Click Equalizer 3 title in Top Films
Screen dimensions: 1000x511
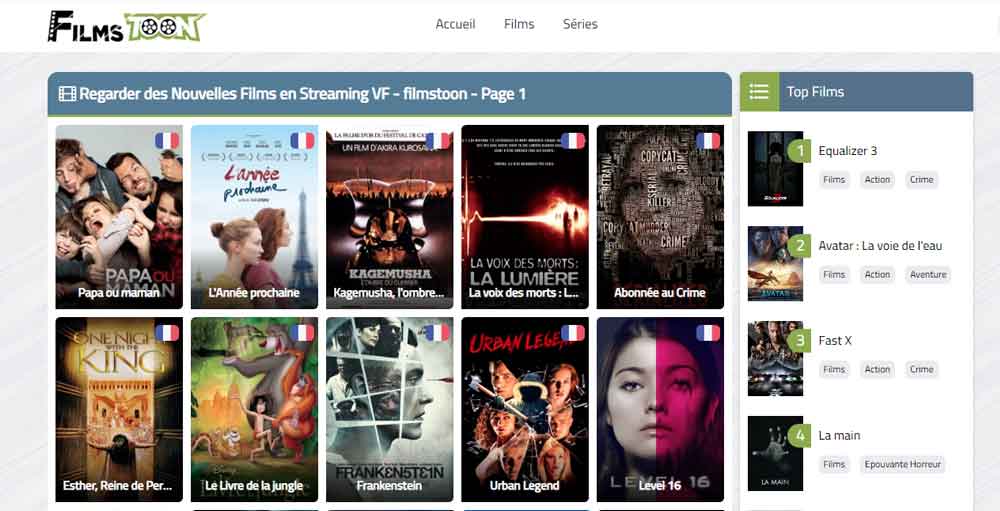[848, 151]
